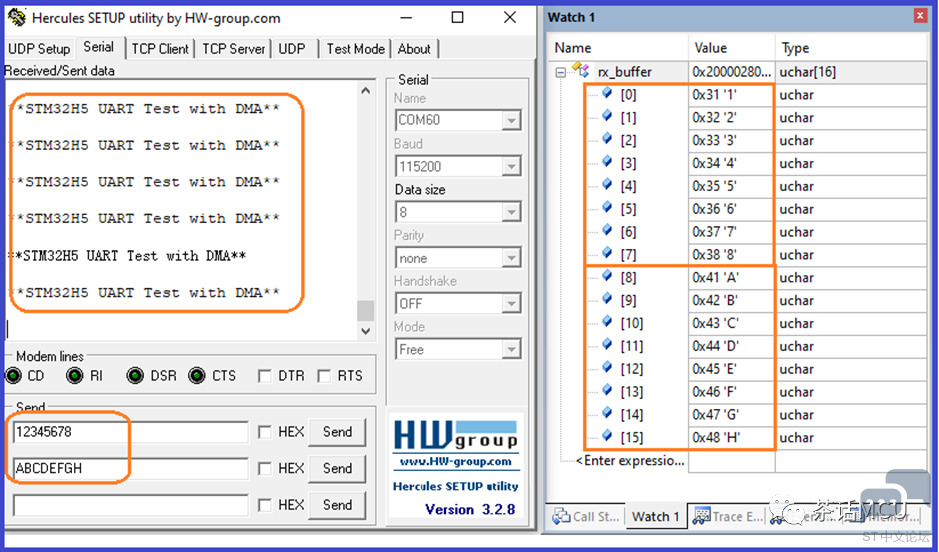Viewport: 939px width, 552px height.
Task: Collapse the rx_buffer tree node
Action: (561, 72)
